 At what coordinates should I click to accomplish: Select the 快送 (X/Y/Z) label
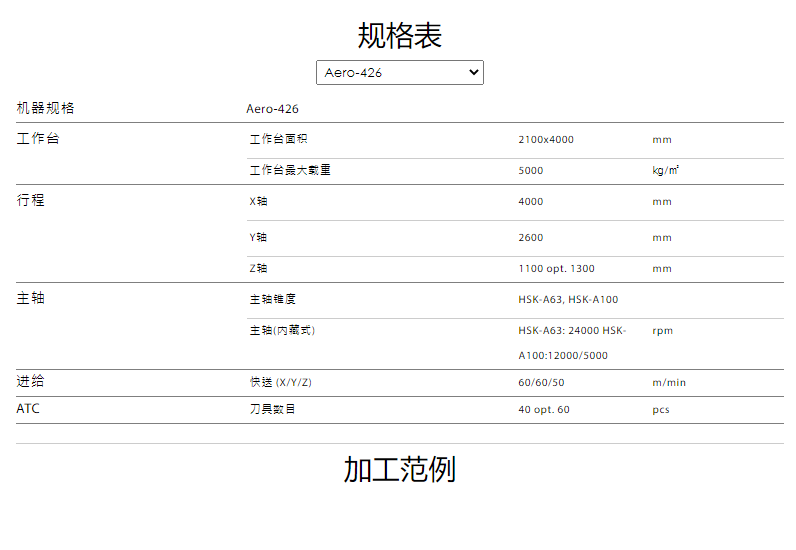pos(281,382)
